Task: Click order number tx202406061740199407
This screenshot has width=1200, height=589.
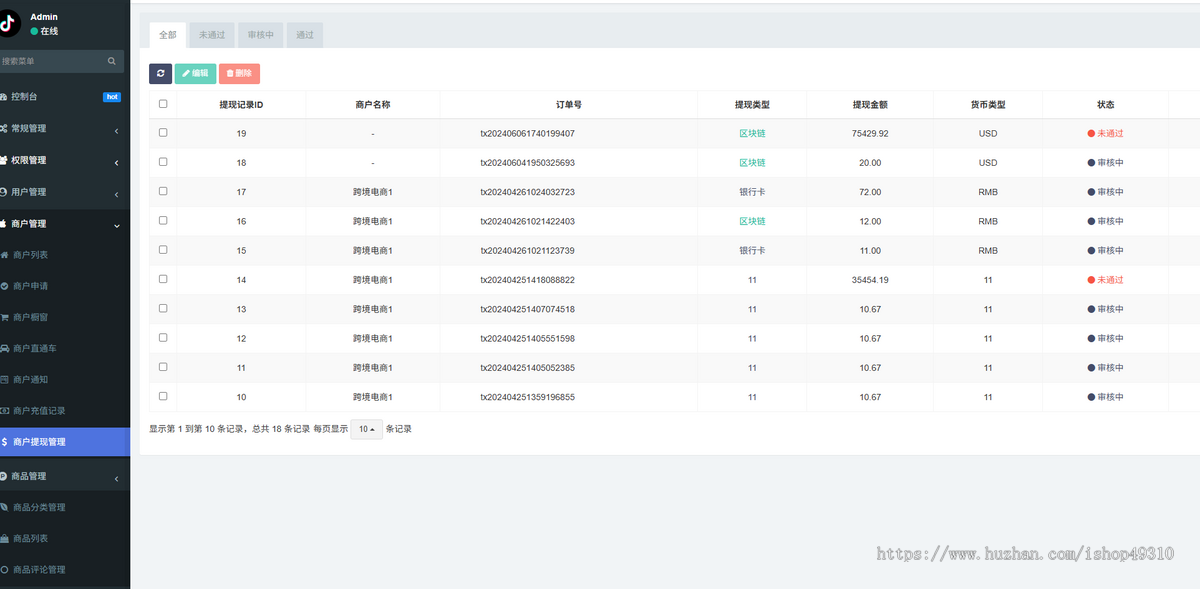Action: click(x=527, y=133)
